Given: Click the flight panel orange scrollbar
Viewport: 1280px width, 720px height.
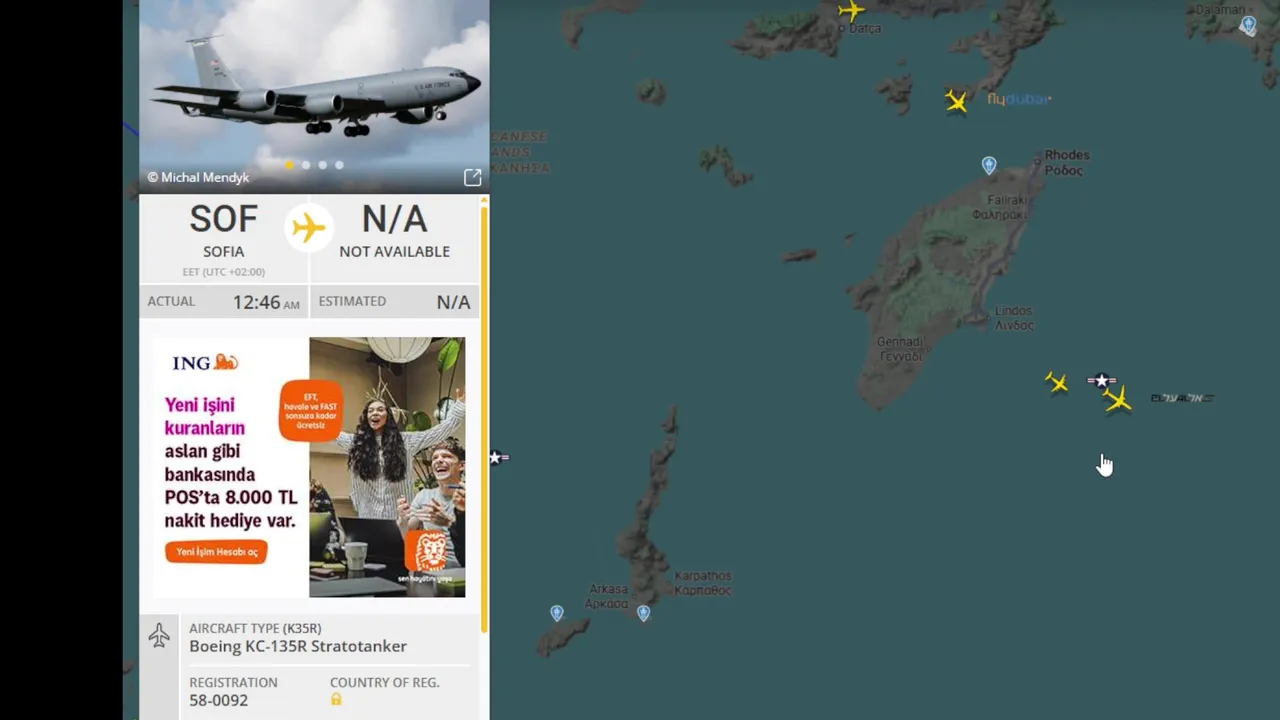Looking at the screenshot, I should tap(484, 415).
